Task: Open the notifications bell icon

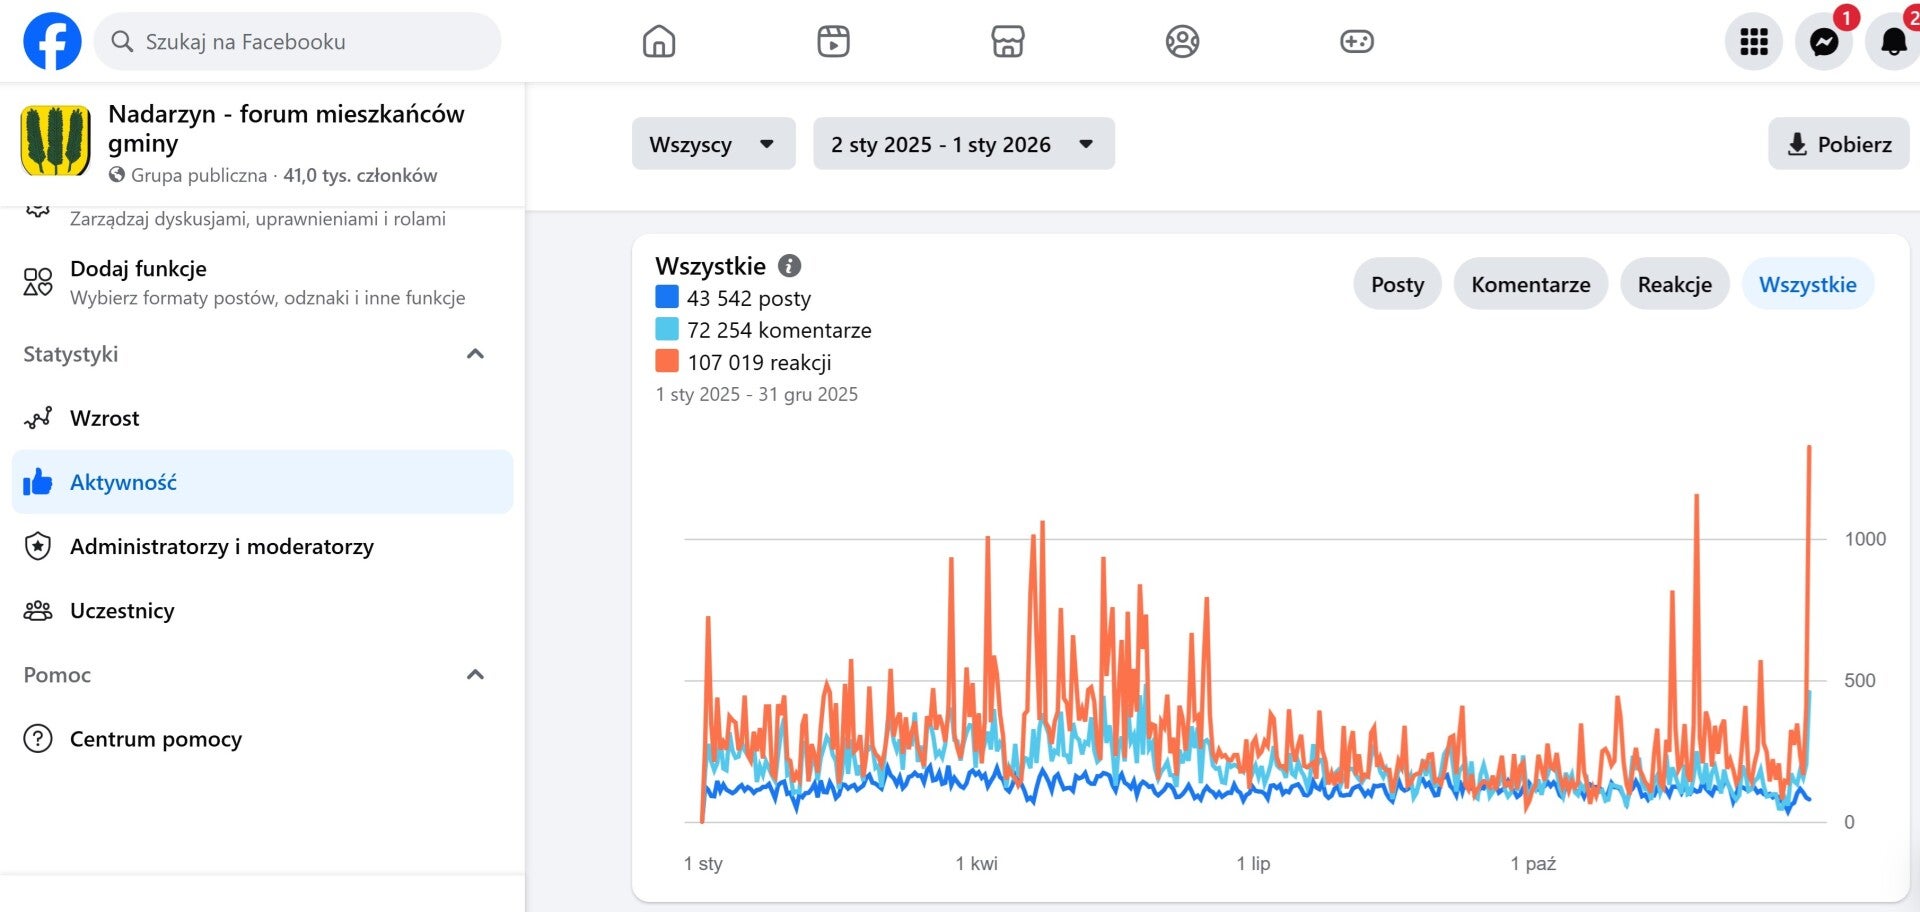Action: [1893, 42]
